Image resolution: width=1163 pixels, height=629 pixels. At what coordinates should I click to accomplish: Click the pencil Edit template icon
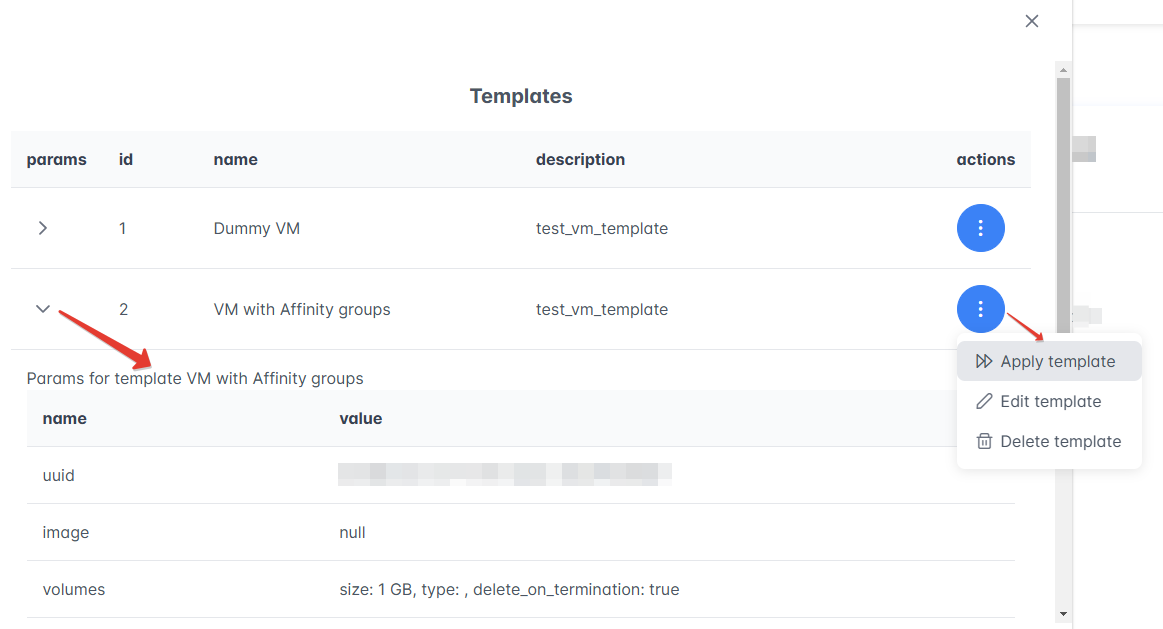point(984,402)
